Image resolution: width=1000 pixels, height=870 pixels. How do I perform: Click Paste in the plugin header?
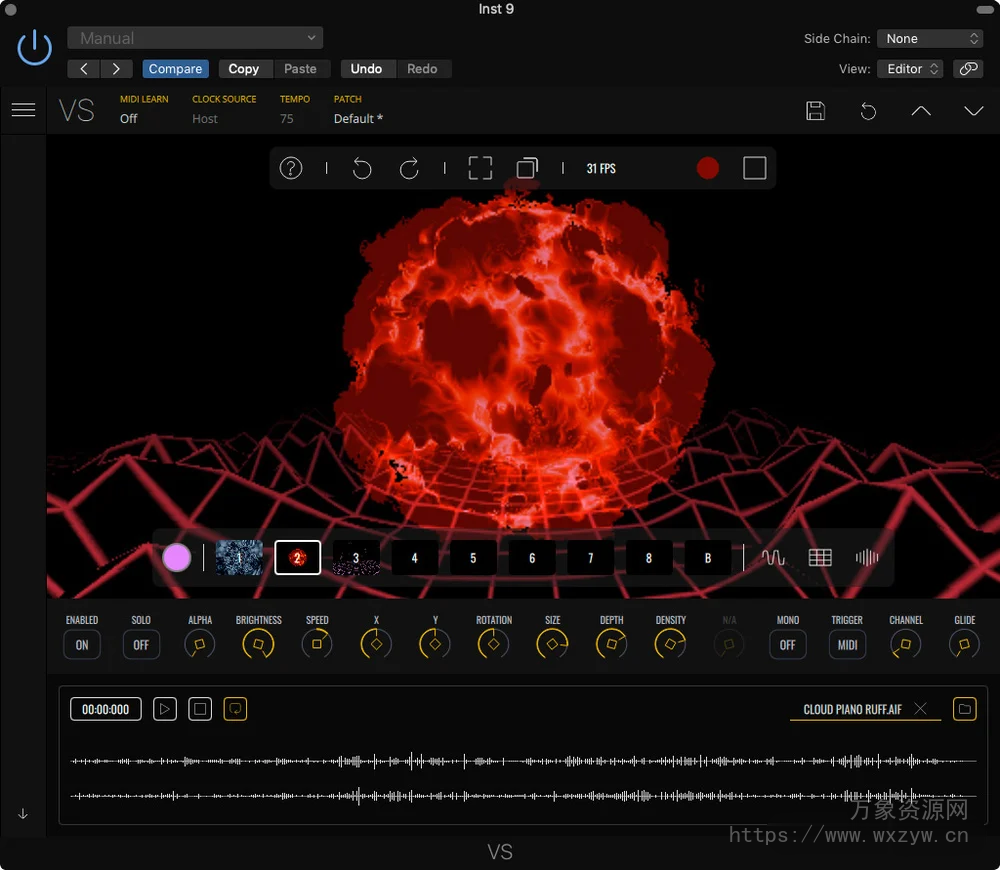click(x=301, y=68)
